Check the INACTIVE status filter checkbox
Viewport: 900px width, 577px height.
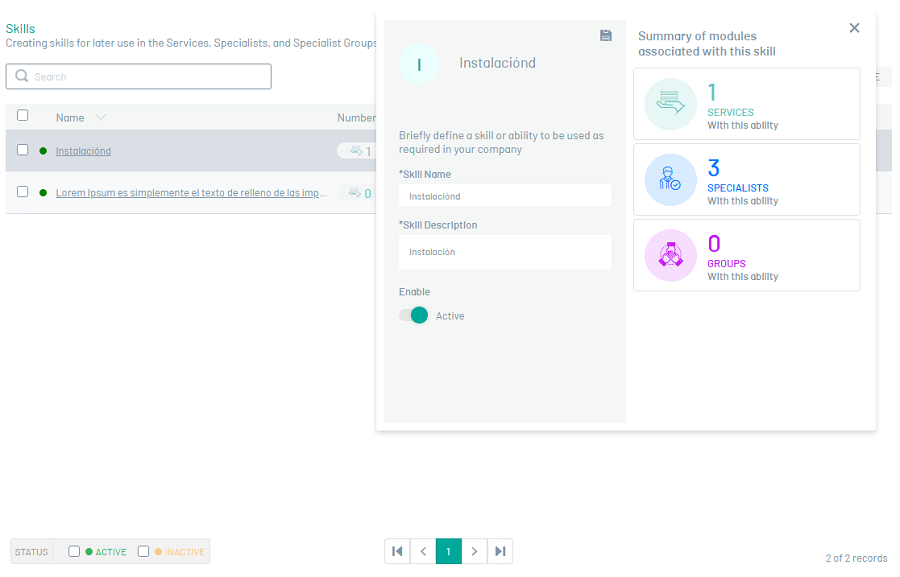click(x=143, y=551)
